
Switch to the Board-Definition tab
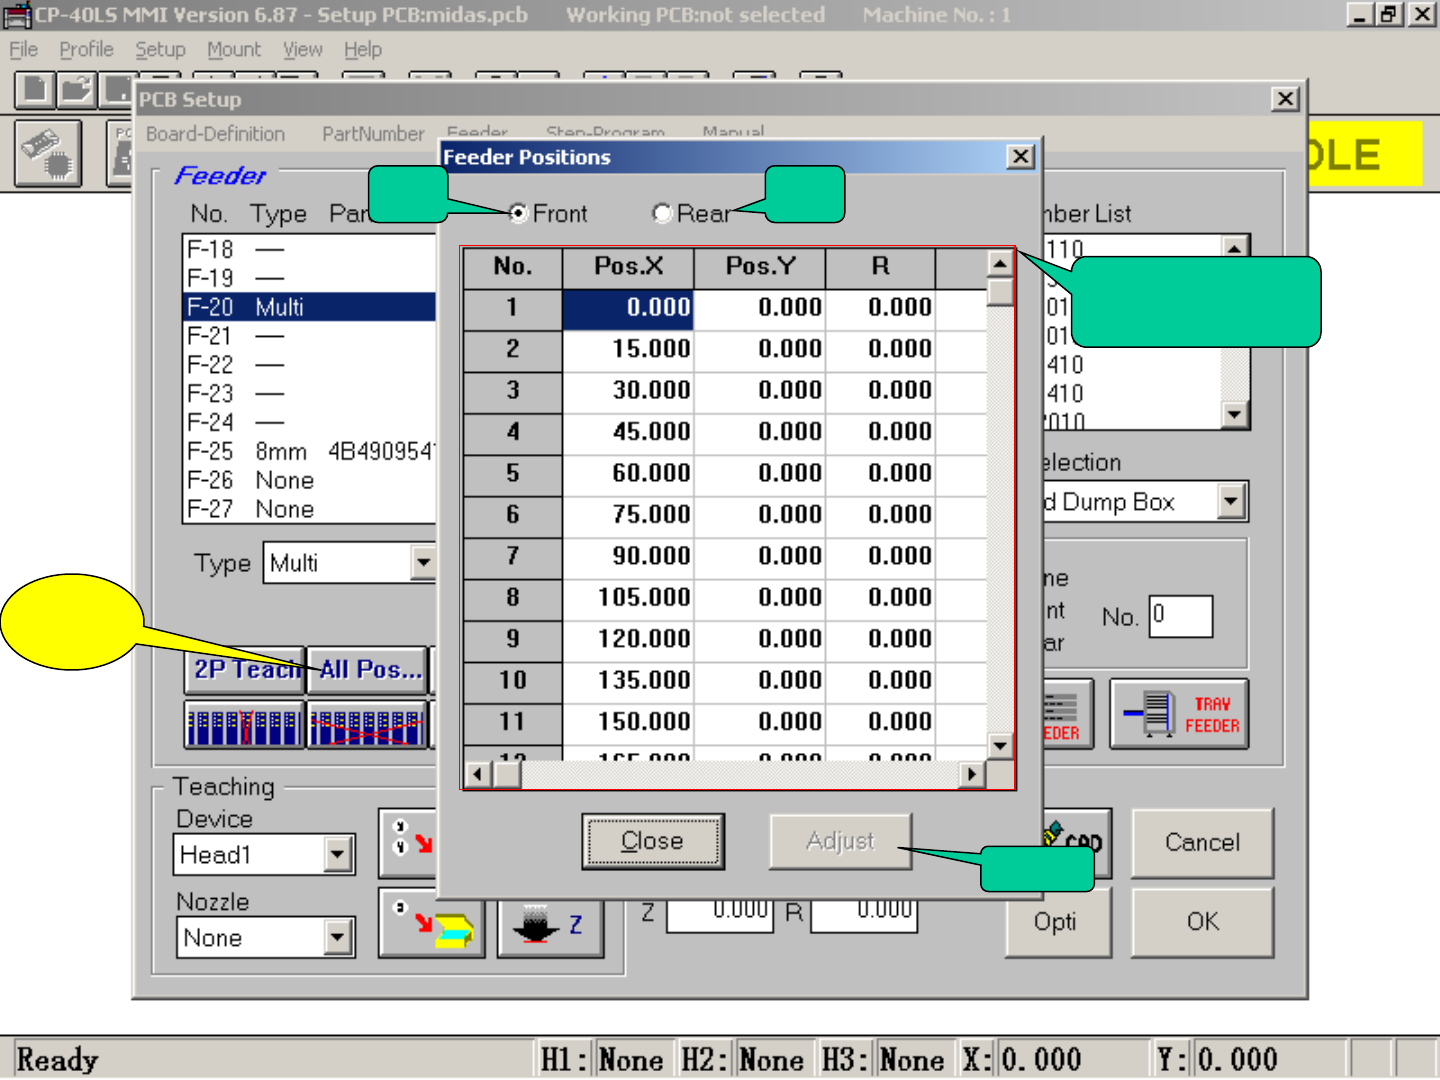[215, 134]
